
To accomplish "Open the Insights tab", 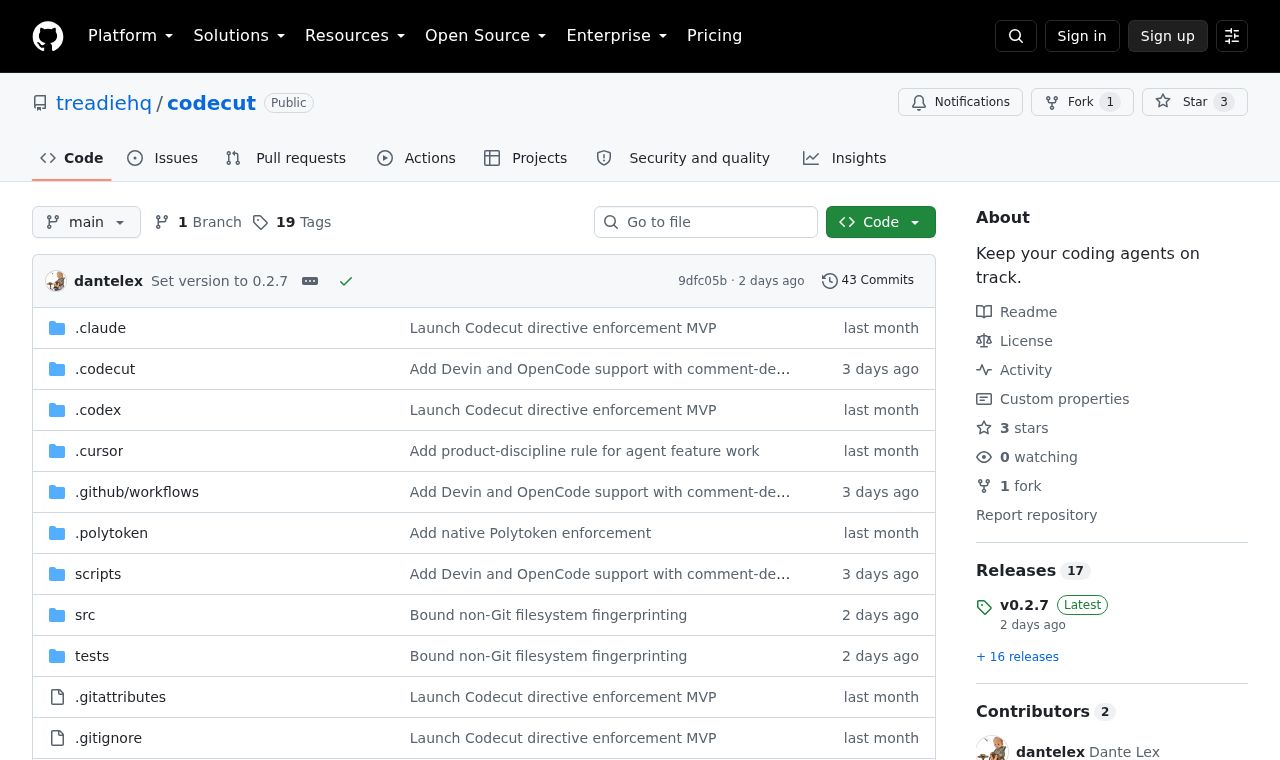I will pyautogui.click(x=845, y=158).
